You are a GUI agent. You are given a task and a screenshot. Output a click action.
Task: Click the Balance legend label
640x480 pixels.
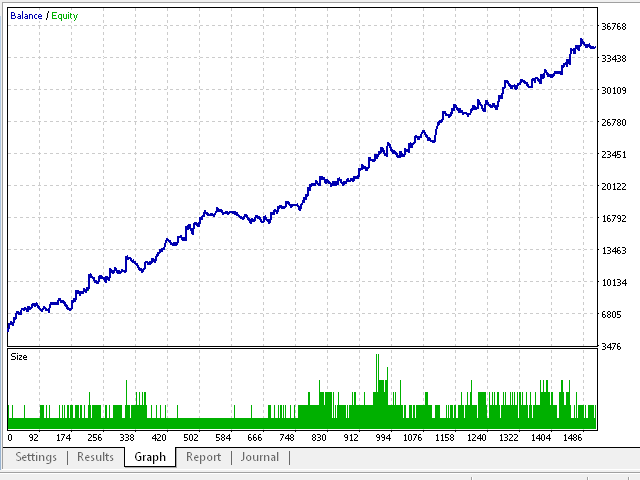pyautogui.click(x=26, y=16)
